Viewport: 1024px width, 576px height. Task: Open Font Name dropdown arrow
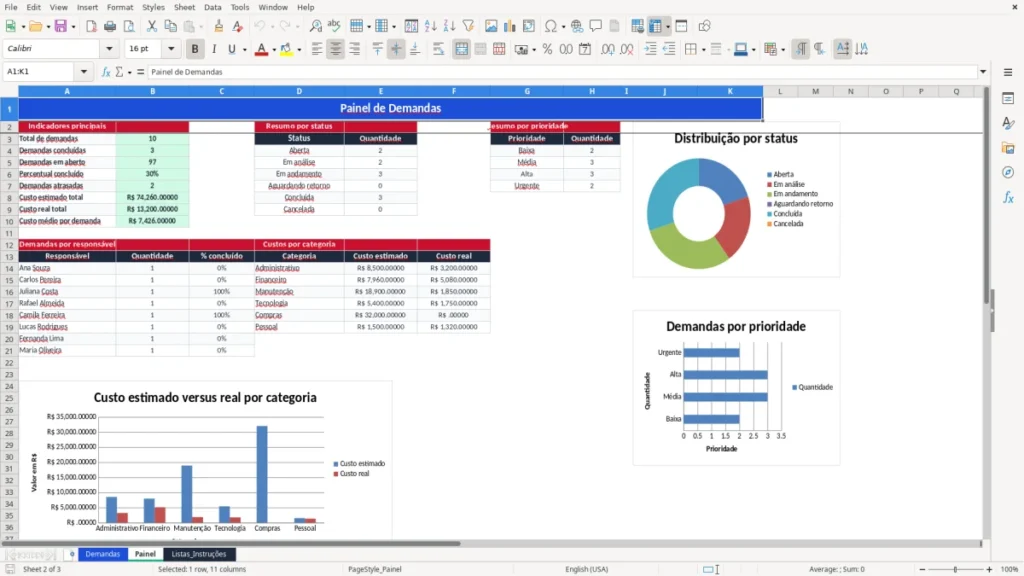(x=109, y=48)
